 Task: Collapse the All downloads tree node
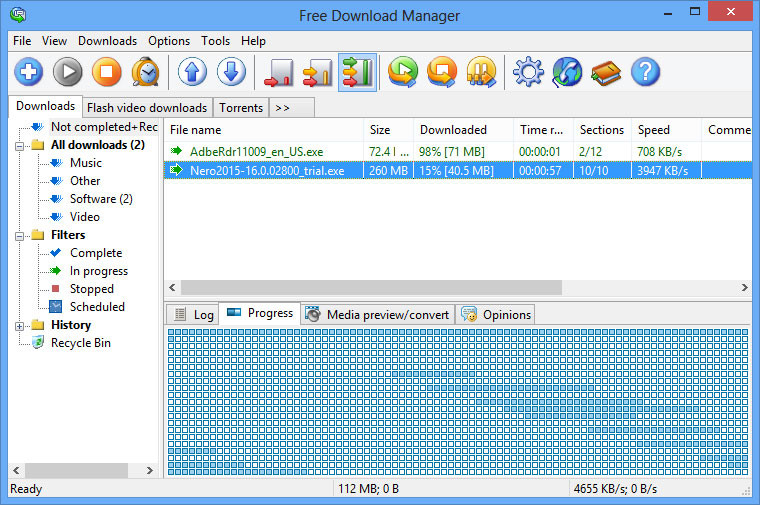[x=19, y=146]
